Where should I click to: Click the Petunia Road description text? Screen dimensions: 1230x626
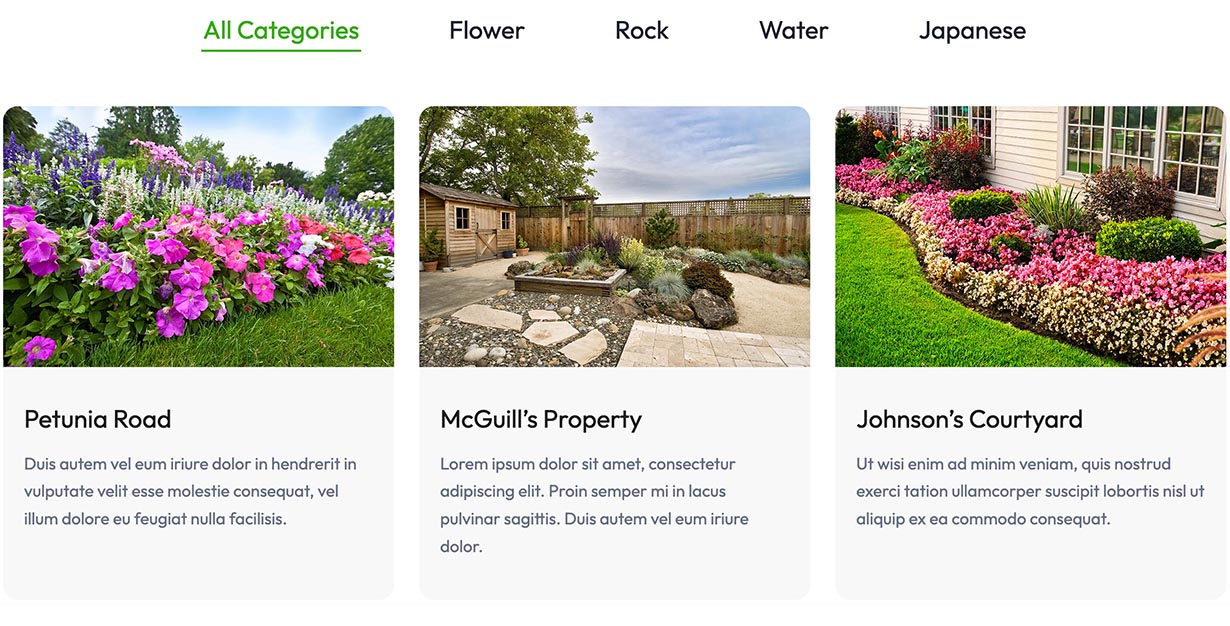[x=191, y=491]
